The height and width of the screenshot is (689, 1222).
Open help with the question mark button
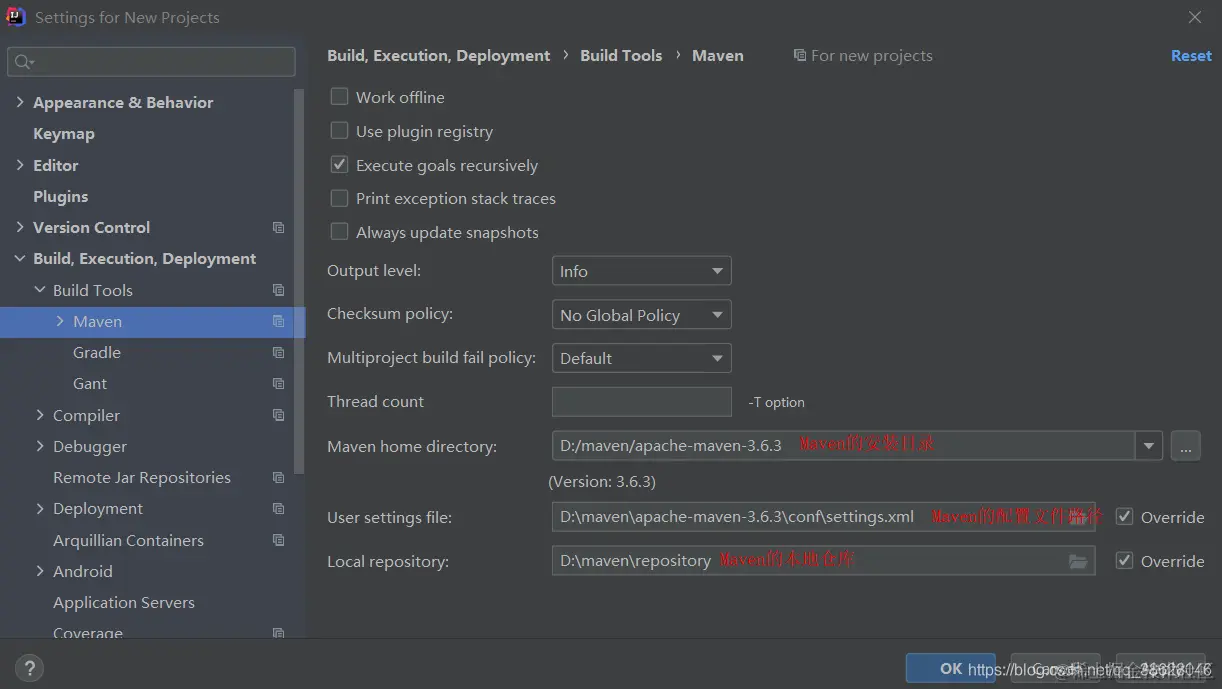29,668
